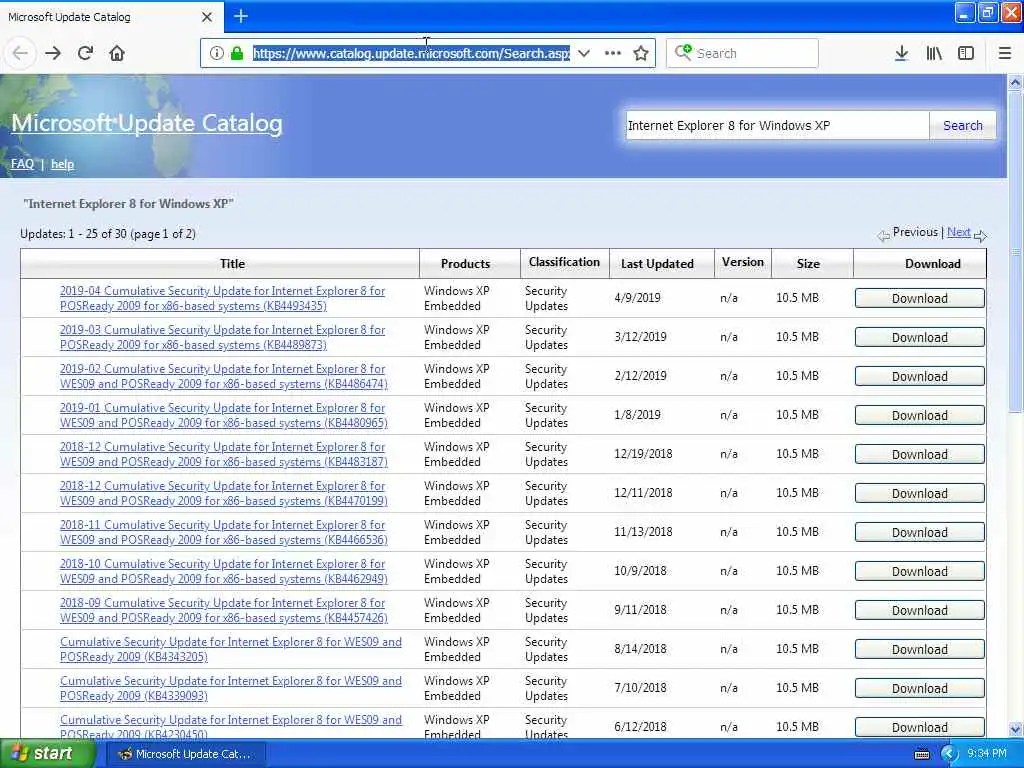The height and width of the screenshot is (768, 1024).
Task: Open the downloads arrow icon
Action: (x=901, y=53)
